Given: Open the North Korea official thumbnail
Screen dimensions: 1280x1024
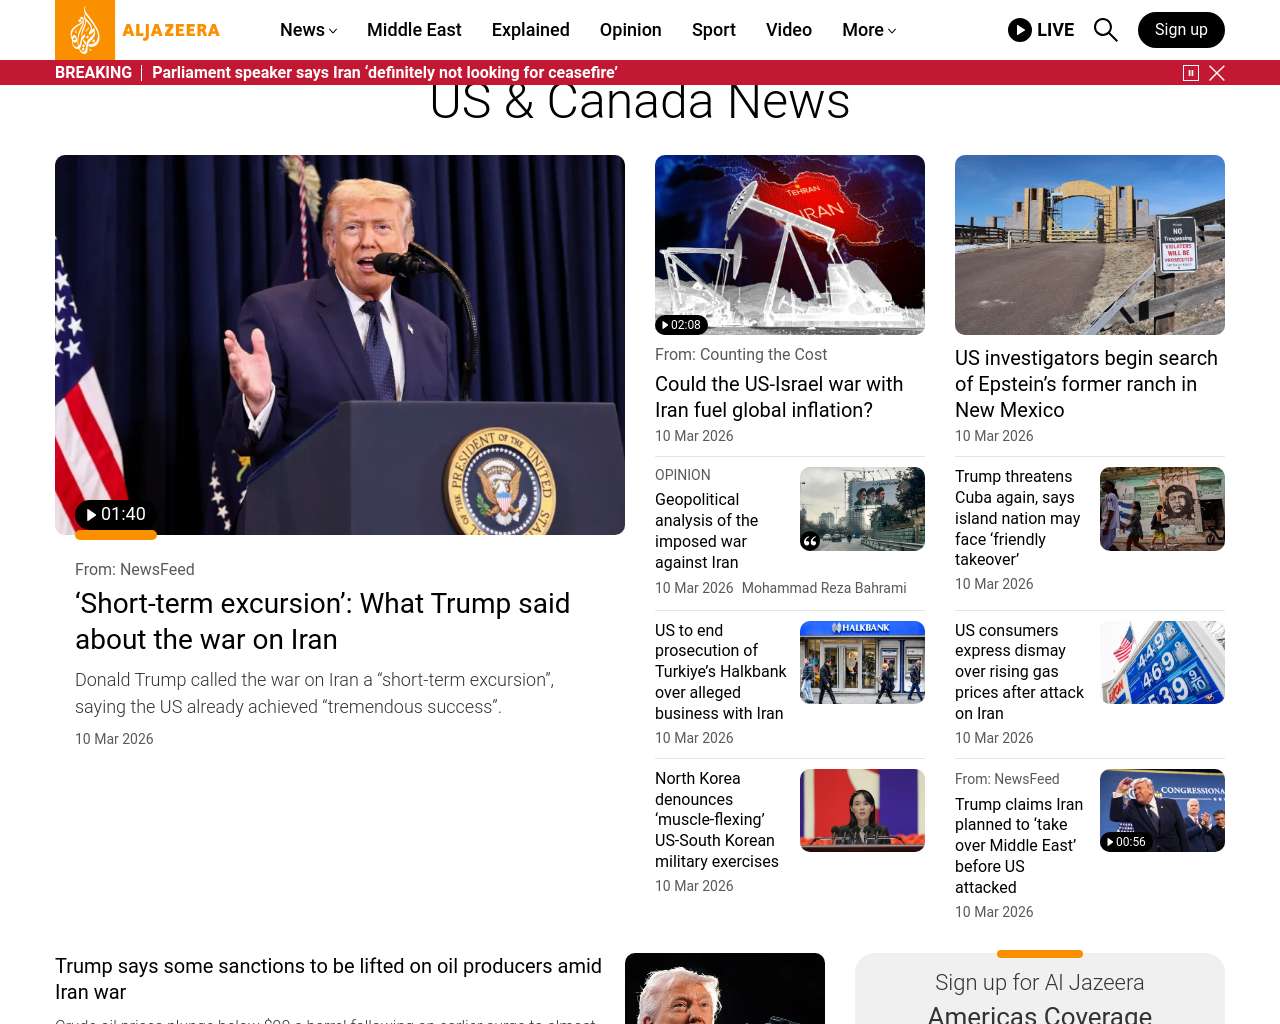Looking at the screenshot, I should tap(862, 810).
